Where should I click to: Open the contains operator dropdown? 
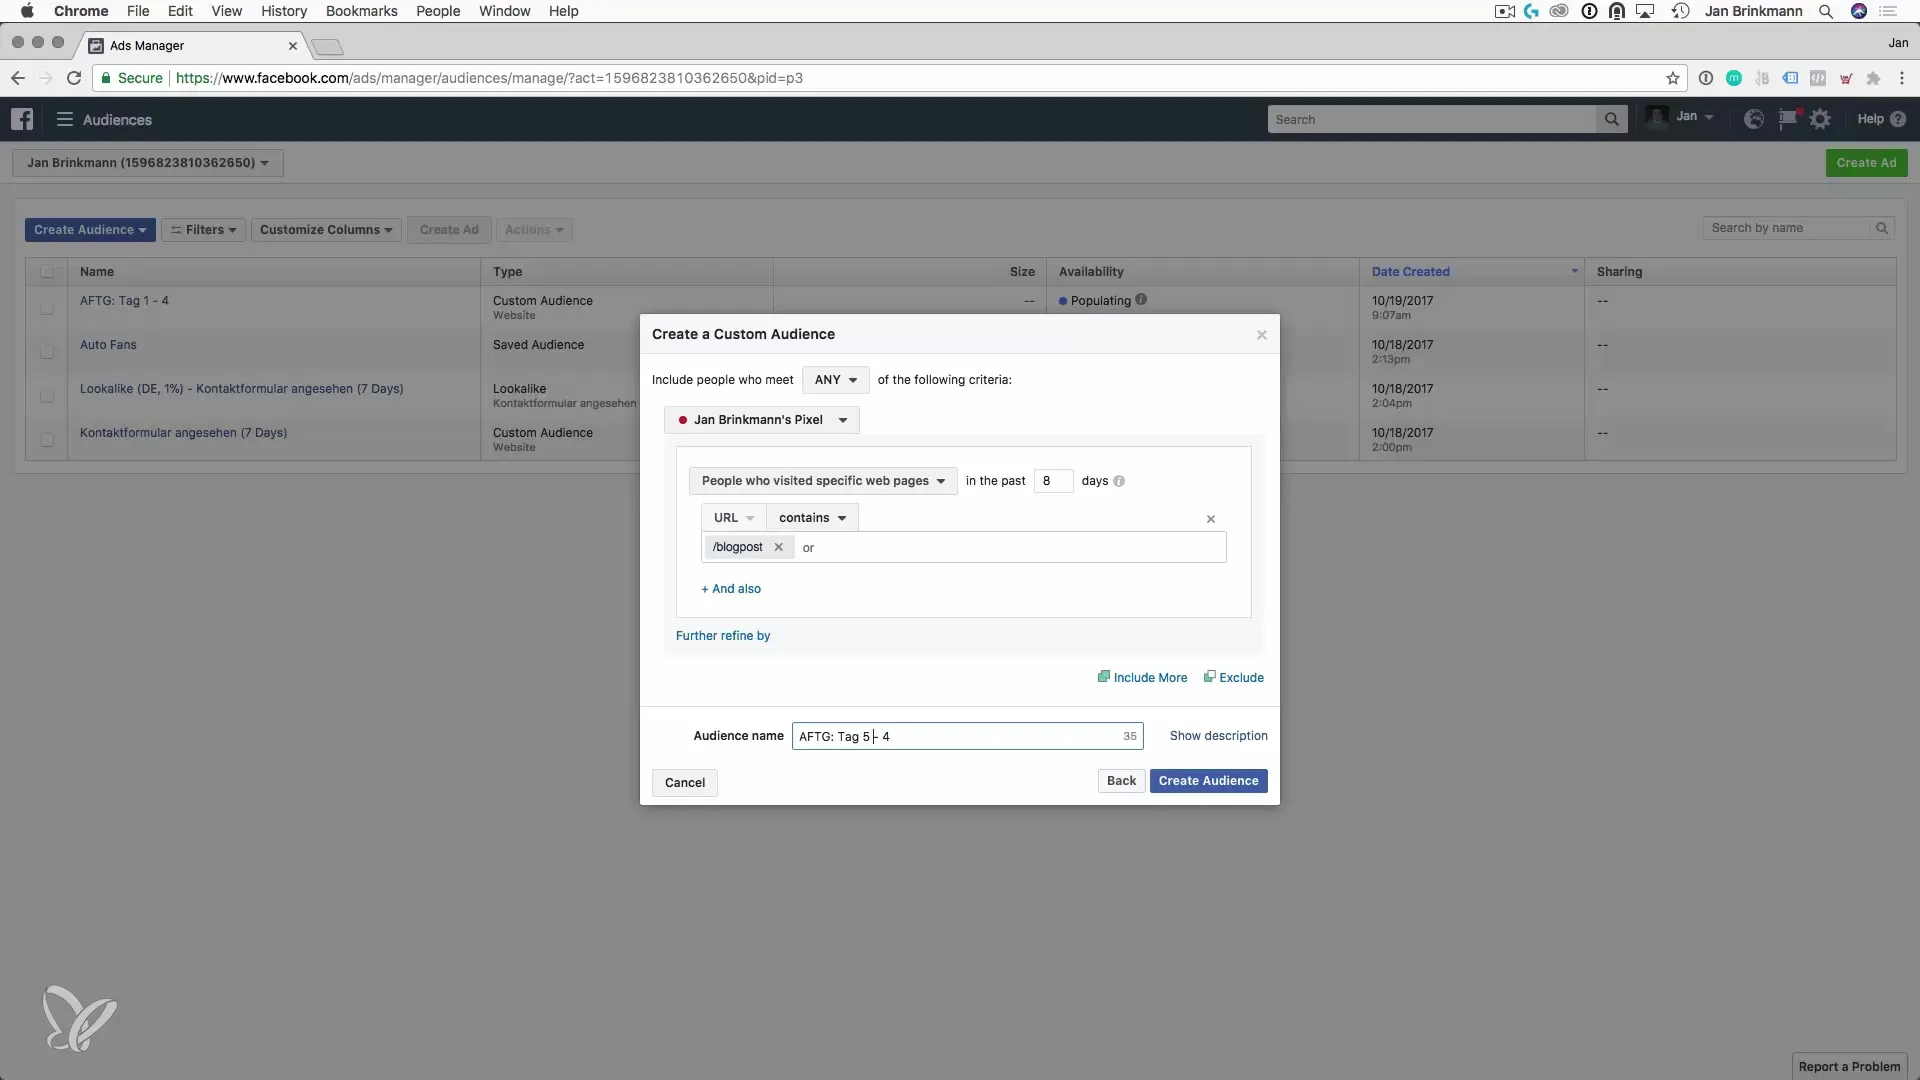click(812, 518)
